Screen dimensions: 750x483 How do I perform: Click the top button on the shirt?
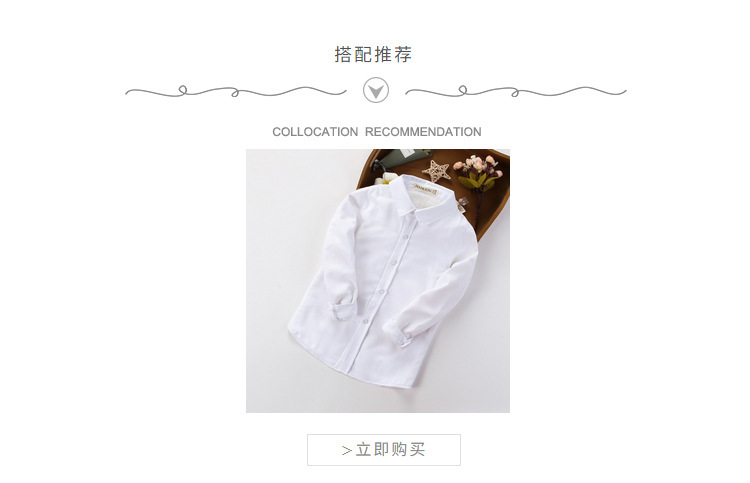405,237
